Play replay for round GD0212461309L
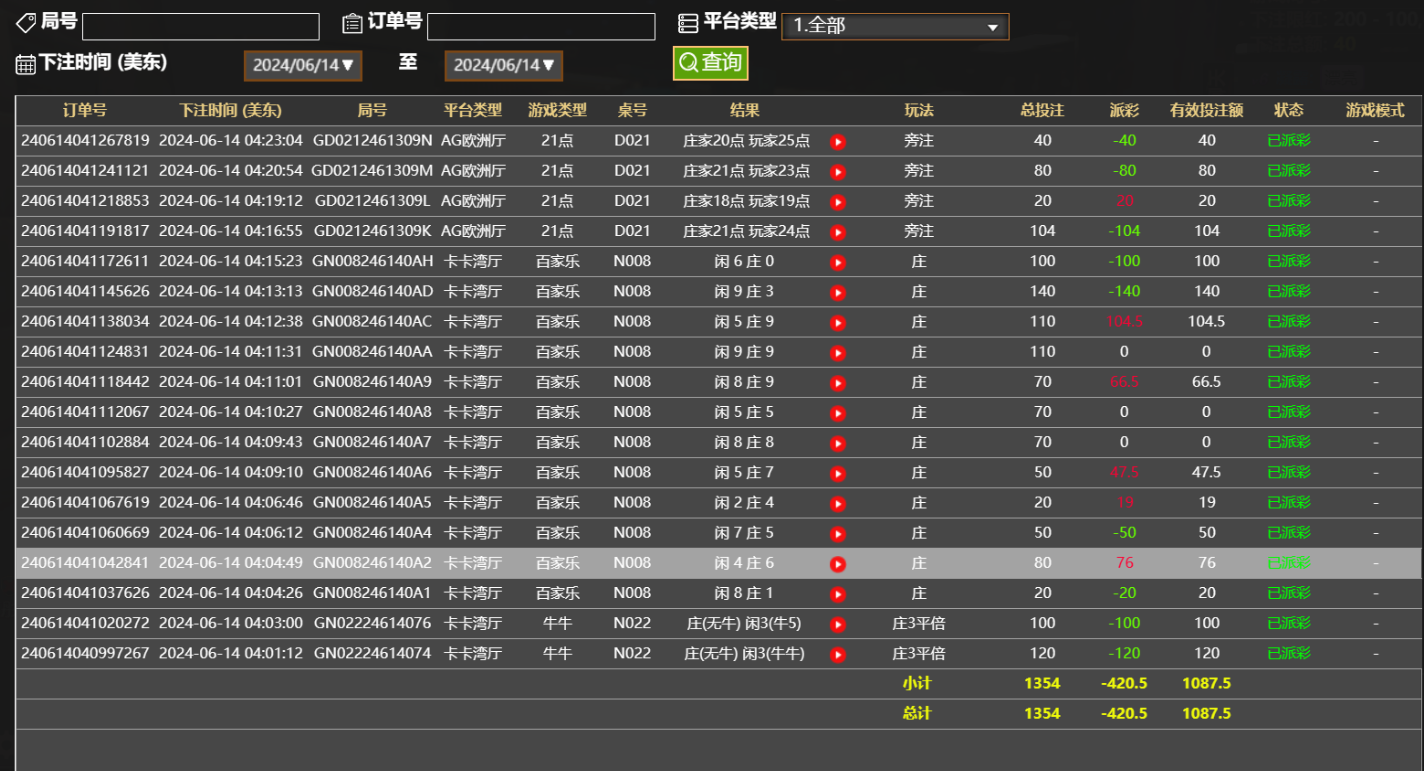 coord(838,202)
